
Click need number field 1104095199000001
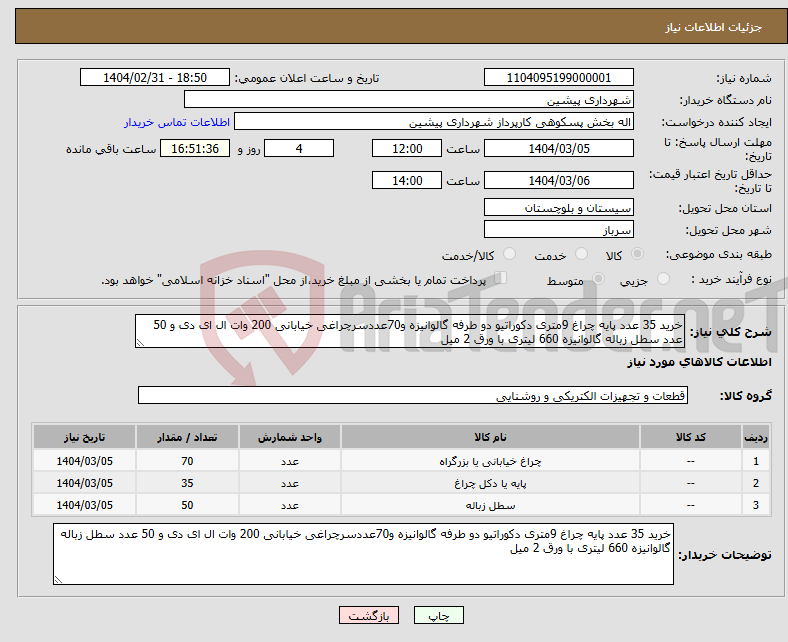pyautogui.click(x=558, y=77)
